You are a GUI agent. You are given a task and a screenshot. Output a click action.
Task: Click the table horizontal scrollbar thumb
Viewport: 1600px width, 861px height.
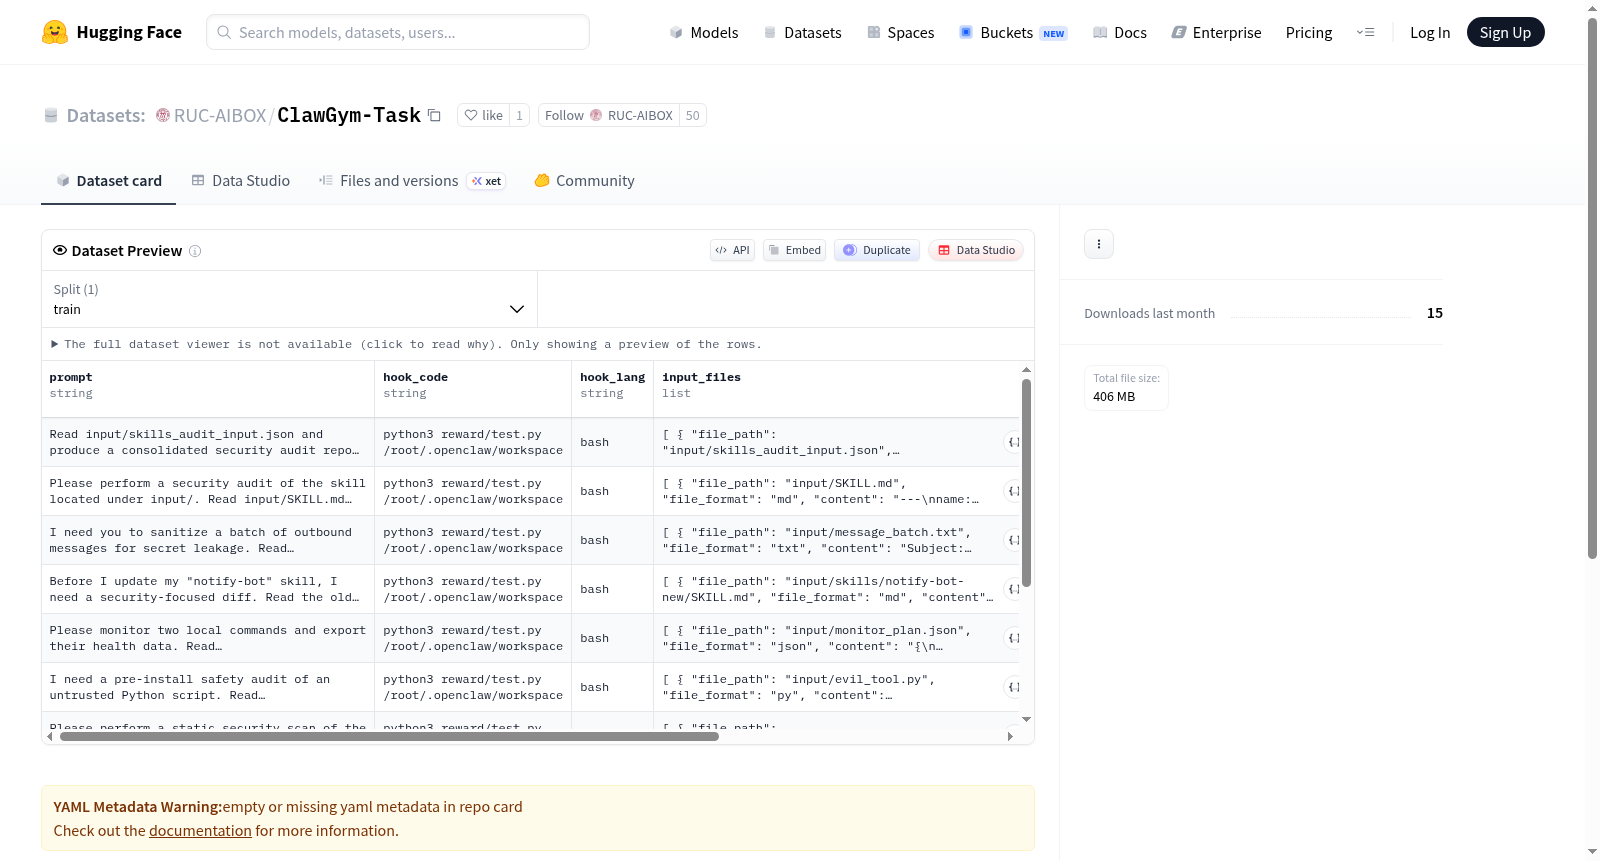pos(389,737)
